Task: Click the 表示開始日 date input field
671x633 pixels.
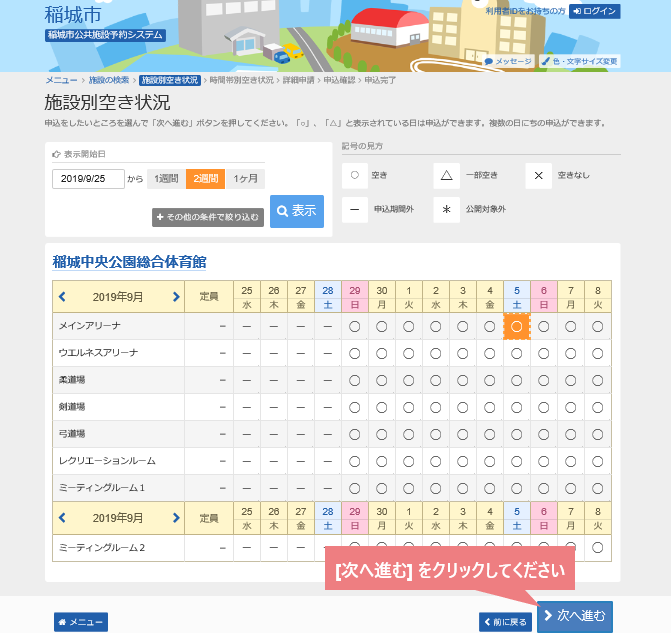Action: 88,179
